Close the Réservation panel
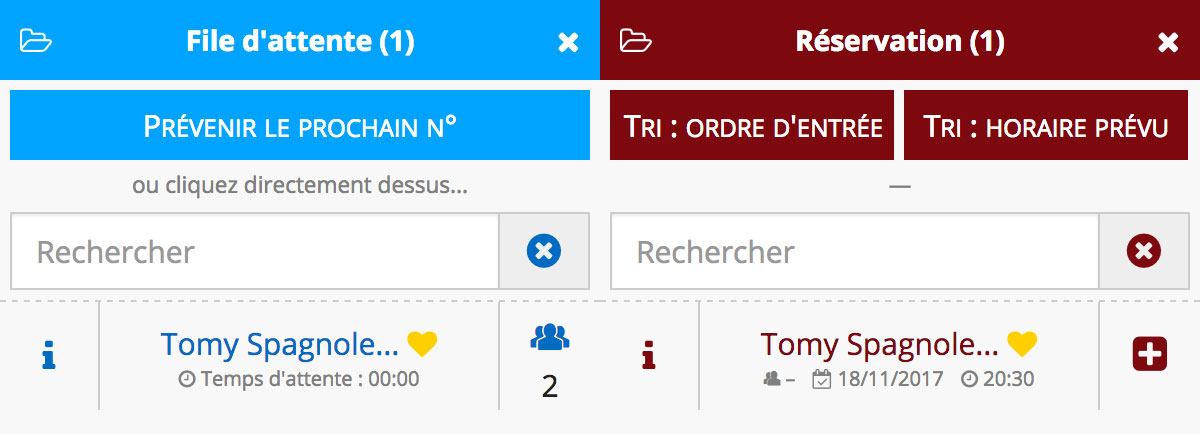 tap(1167, 42)
